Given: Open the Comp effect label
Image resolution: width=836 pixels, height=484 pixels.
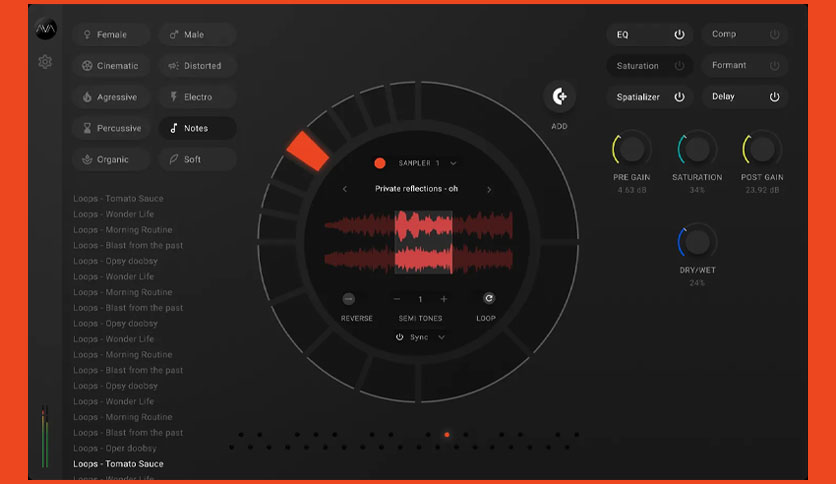Looking at the screenshot, I should coord(724,34).
